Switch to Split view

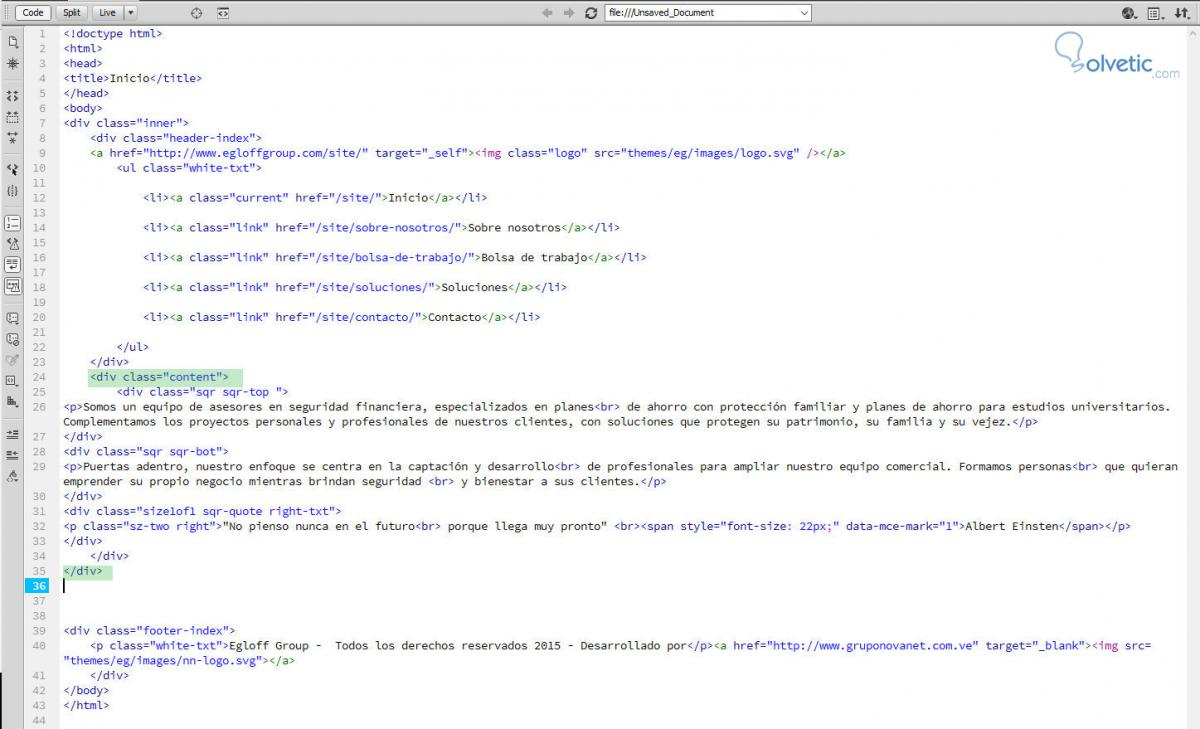(x=72, y=13)
